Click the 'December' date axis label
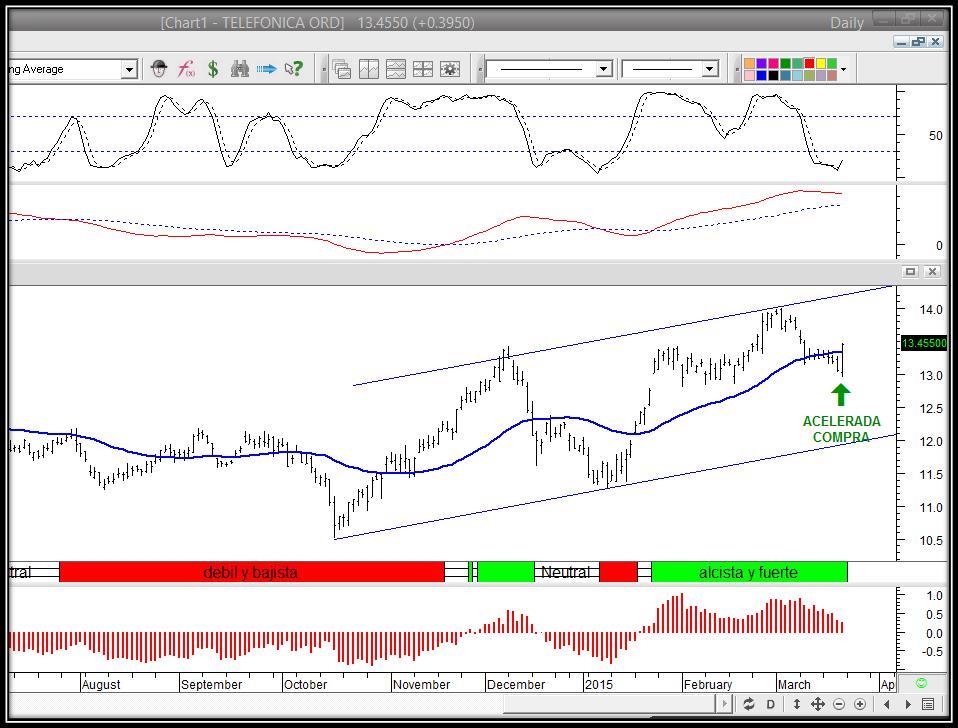The image size is (958, 728). click(x=516, y=685)
